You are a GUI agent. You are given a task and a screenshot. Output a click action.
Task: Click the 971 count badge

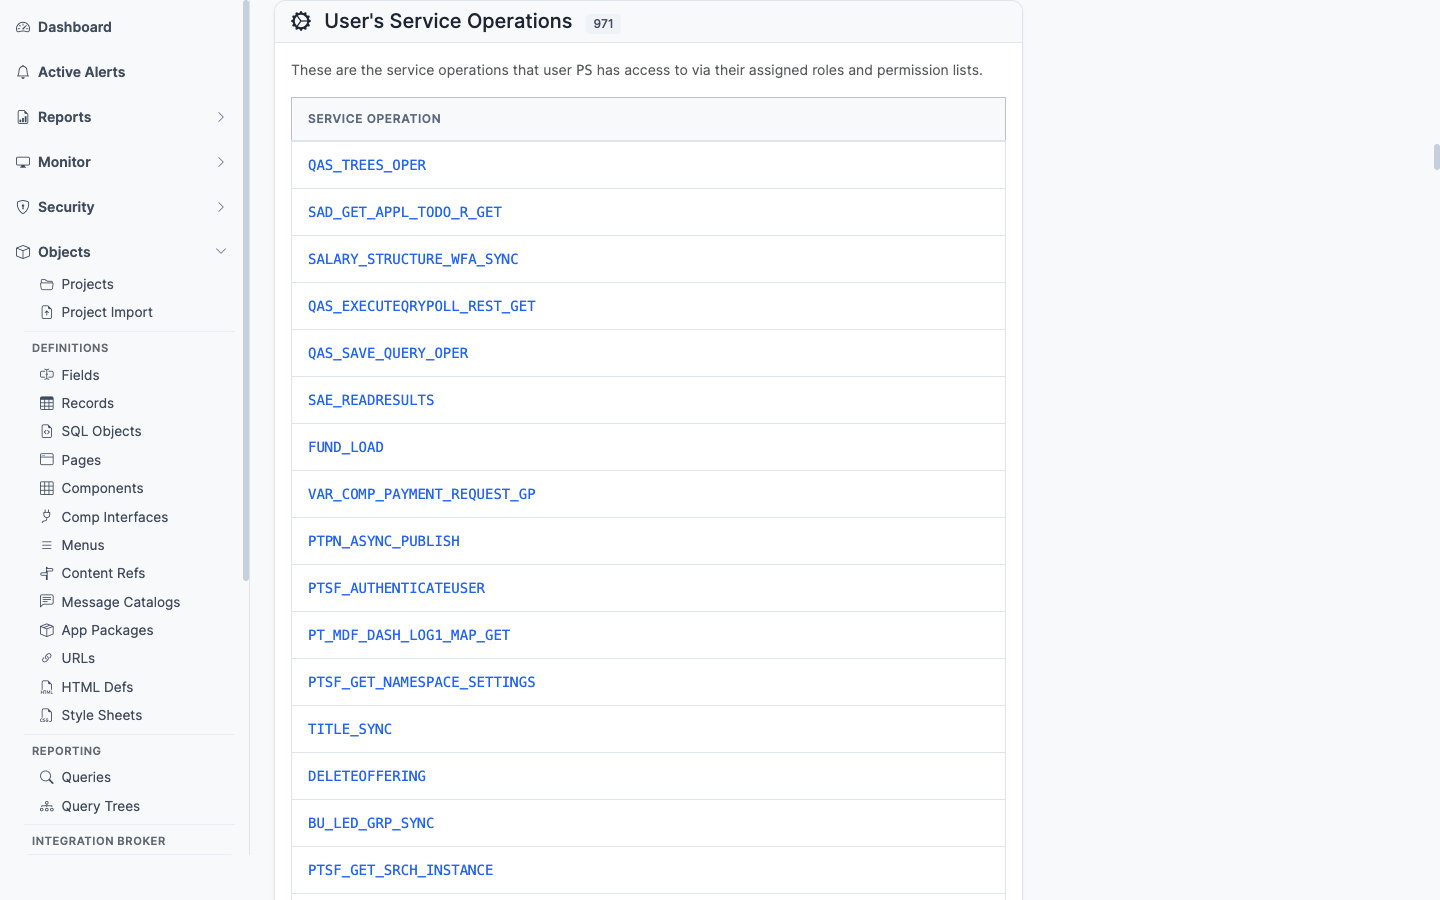coord(603,24)
